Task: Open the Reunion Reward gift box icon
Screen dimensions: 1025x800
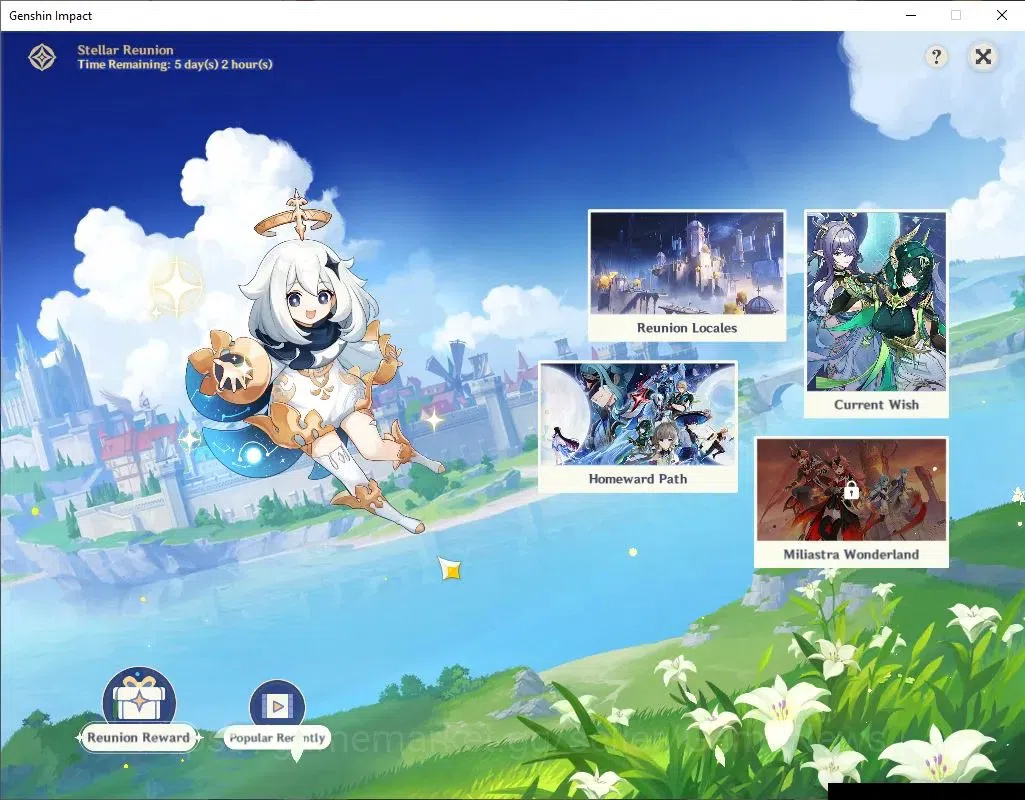Action: coord(139,697)
